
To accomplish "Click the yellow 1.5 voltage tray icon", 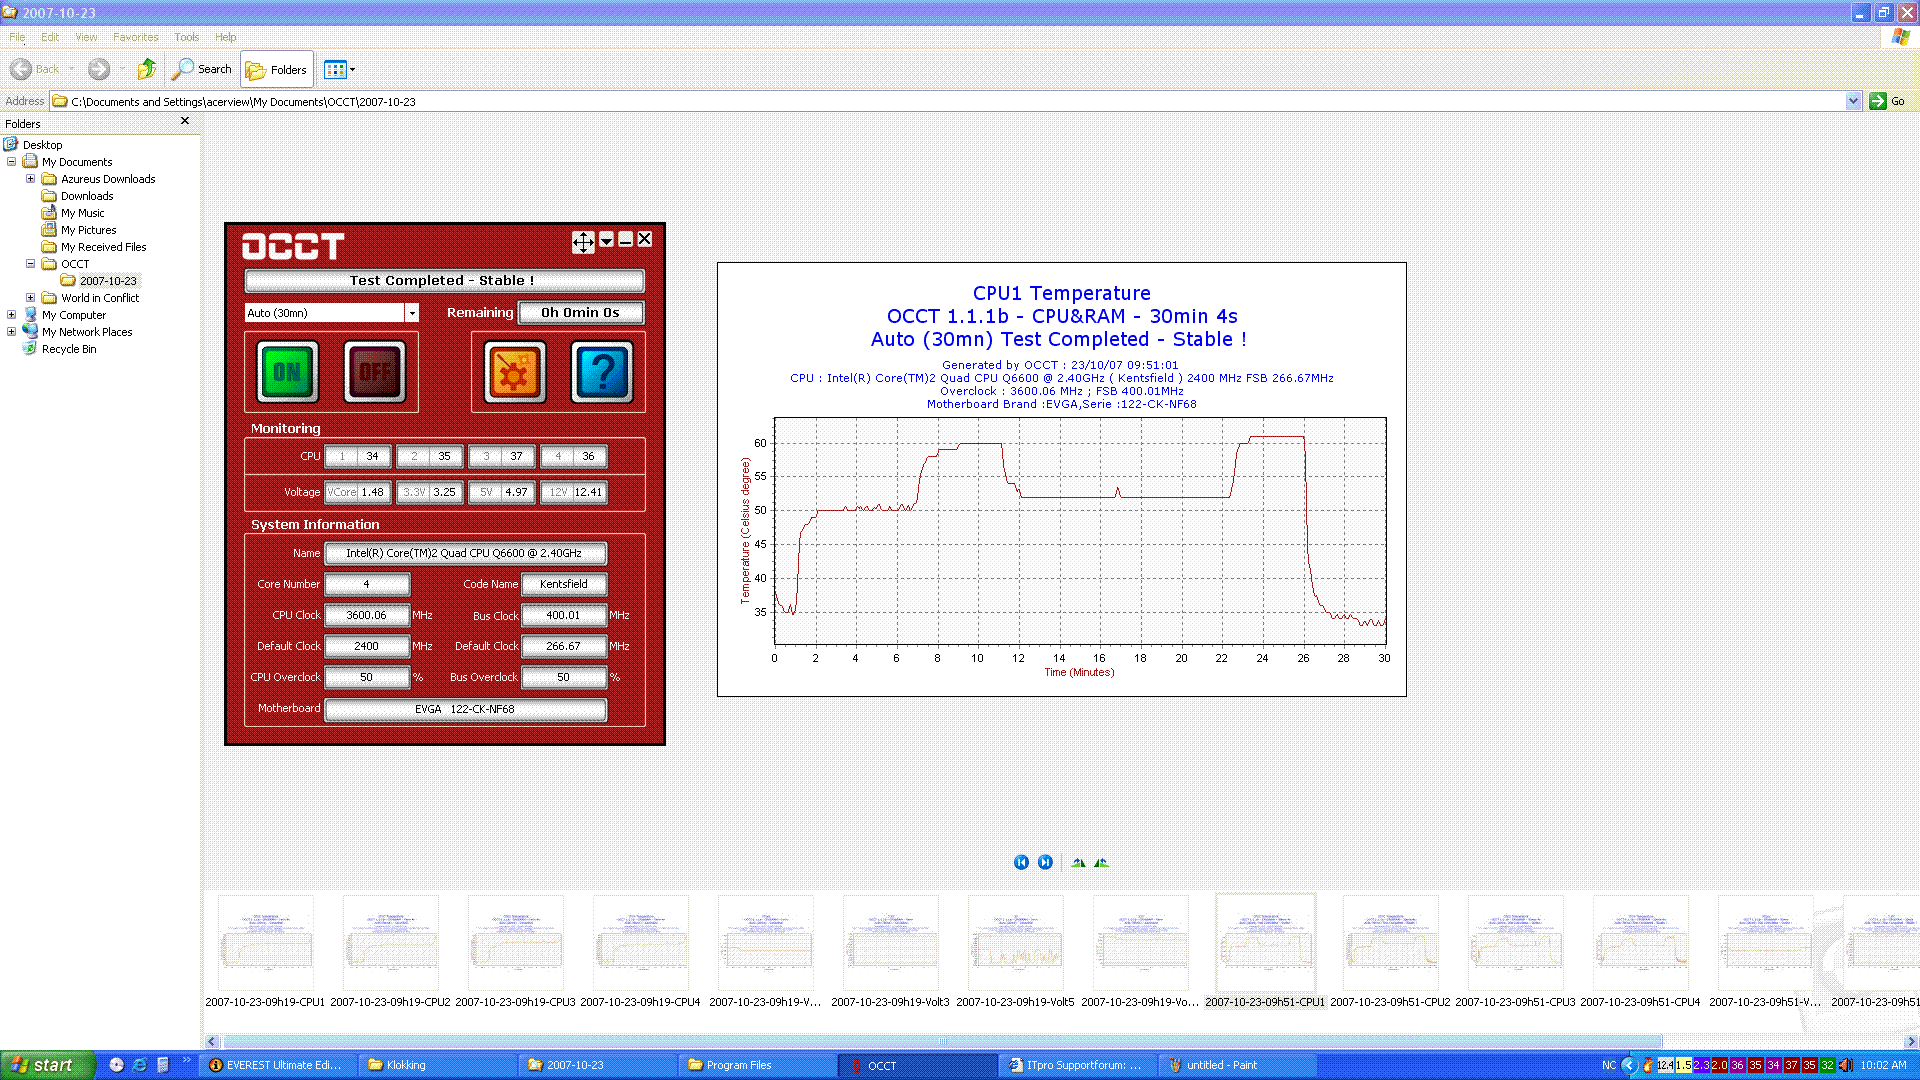I will pyautogui.click(x=1683, y=1065).
